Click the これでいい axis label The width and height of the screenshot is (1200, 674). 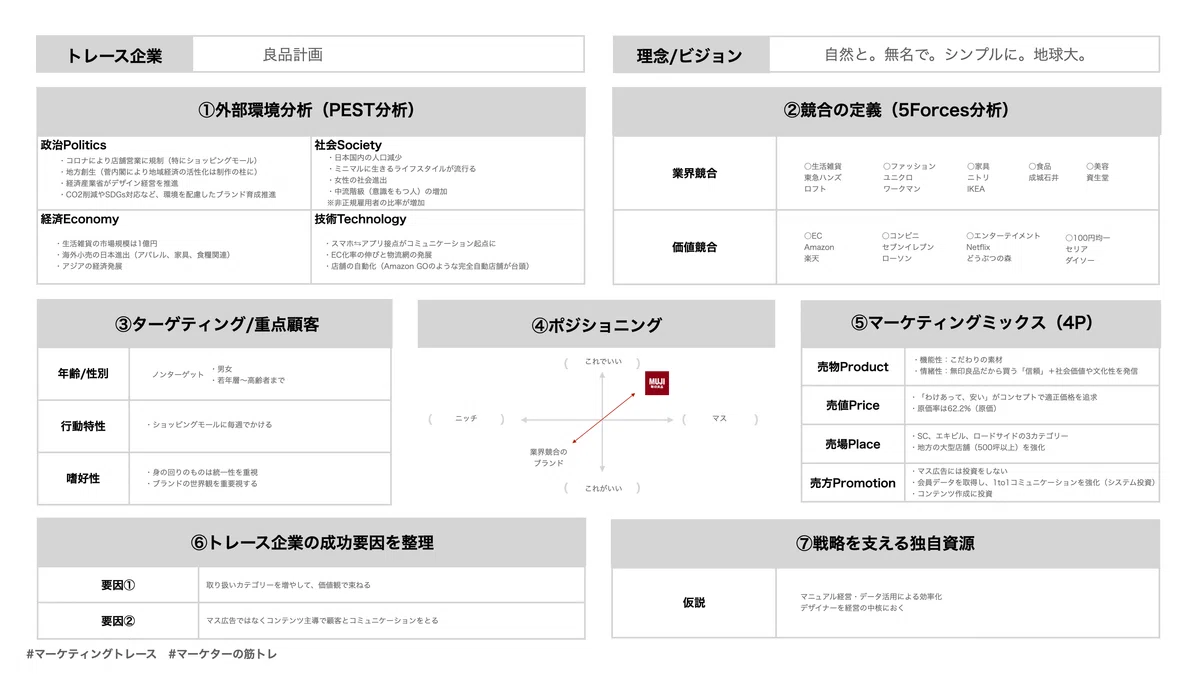coord(602,360)
